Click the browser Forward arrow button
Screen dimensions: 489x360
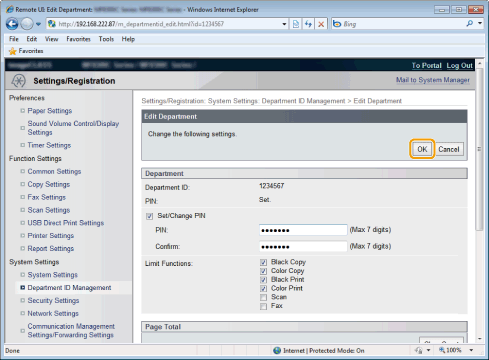(27, 24)
